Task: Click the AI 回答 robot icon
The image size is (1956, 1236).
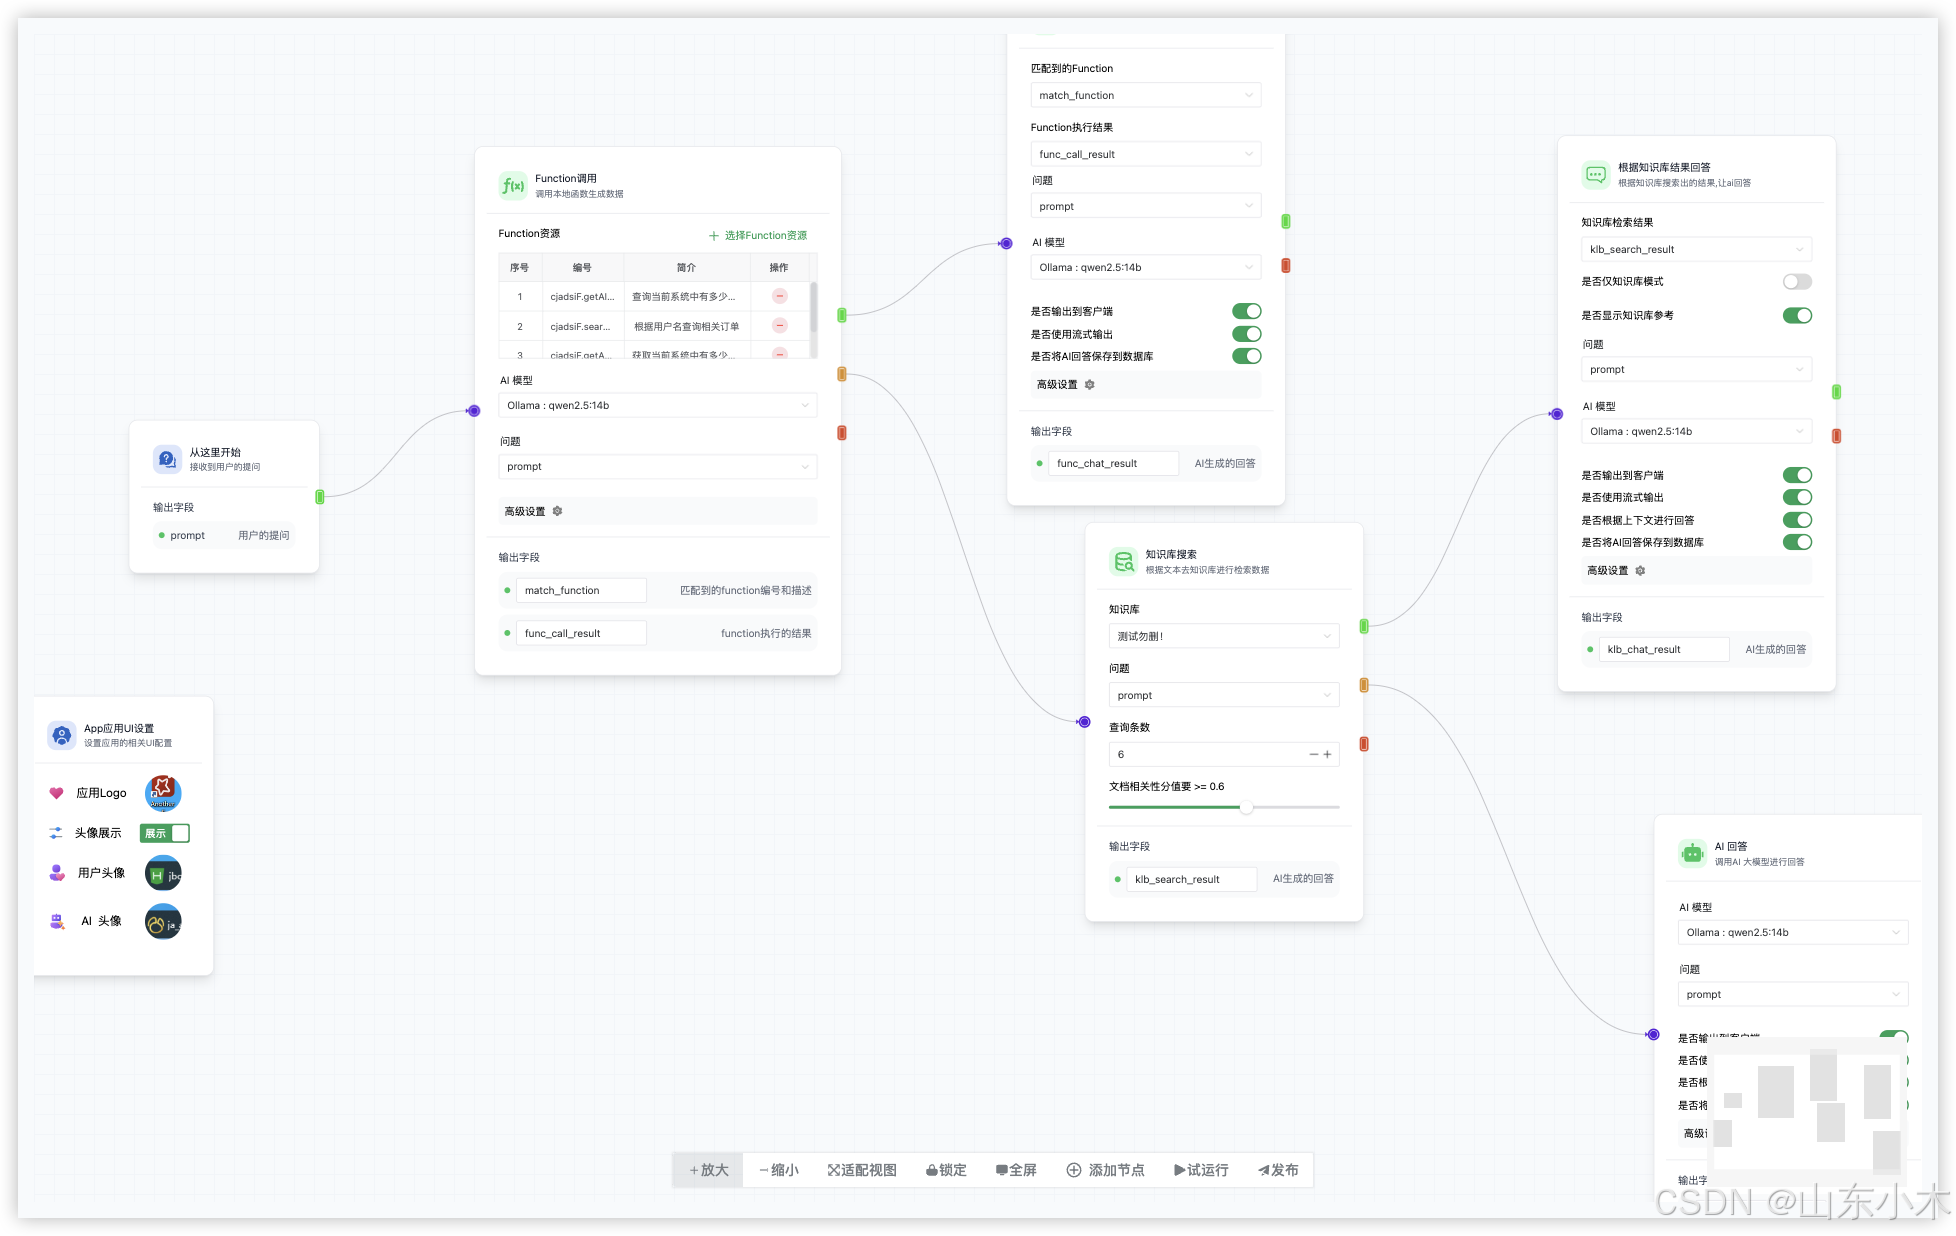Action: coord(1691,853)
